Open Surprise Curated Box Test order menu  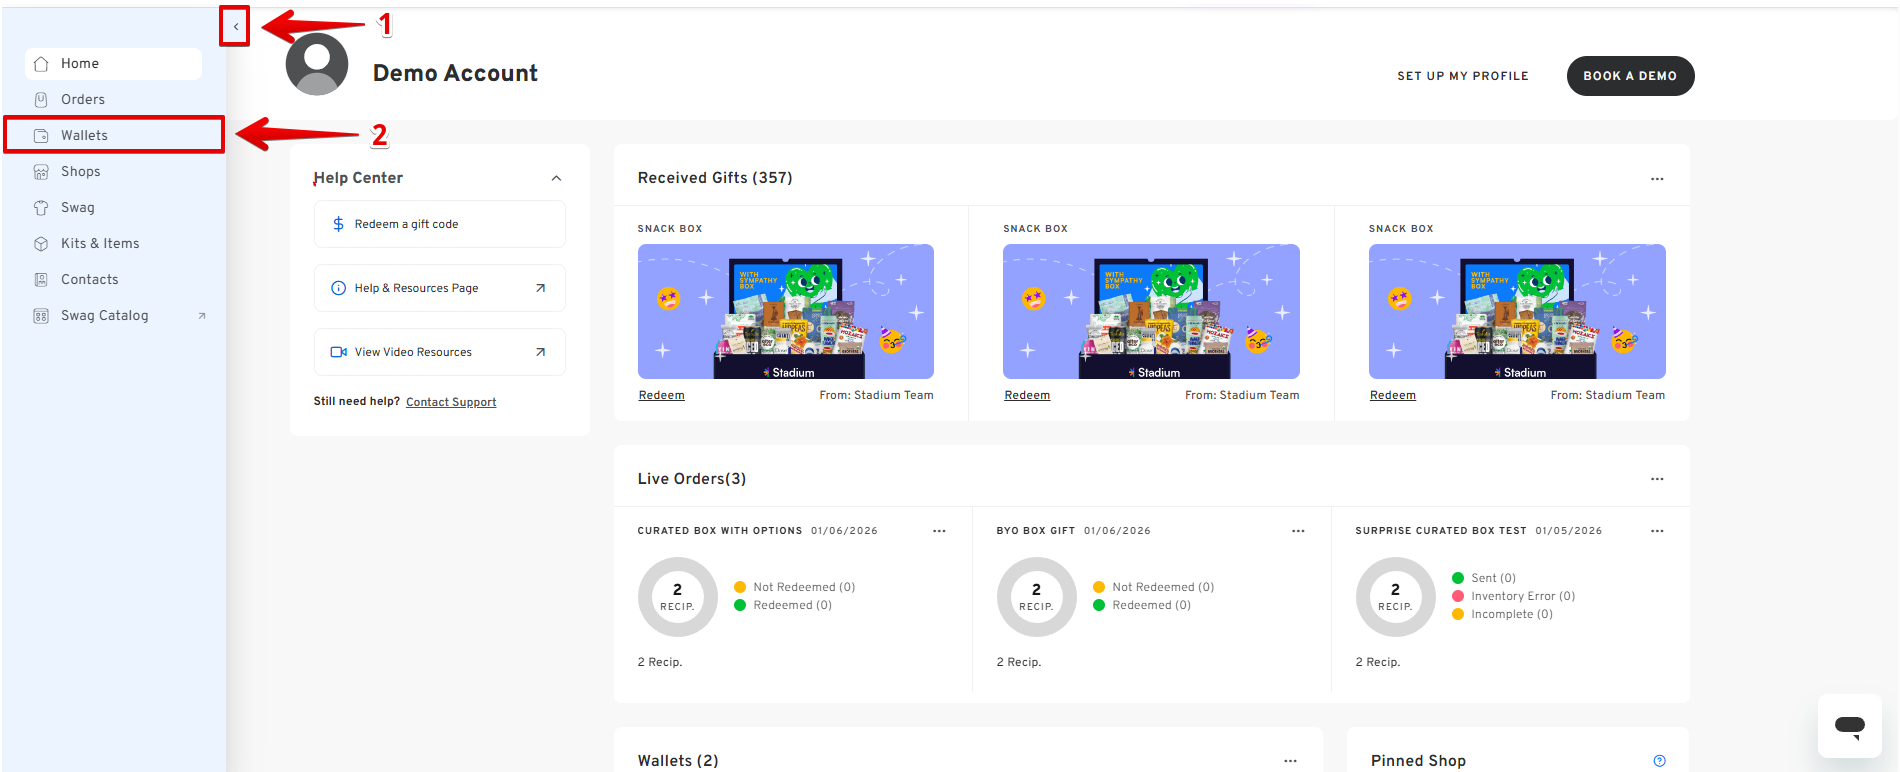point(1657,531)
